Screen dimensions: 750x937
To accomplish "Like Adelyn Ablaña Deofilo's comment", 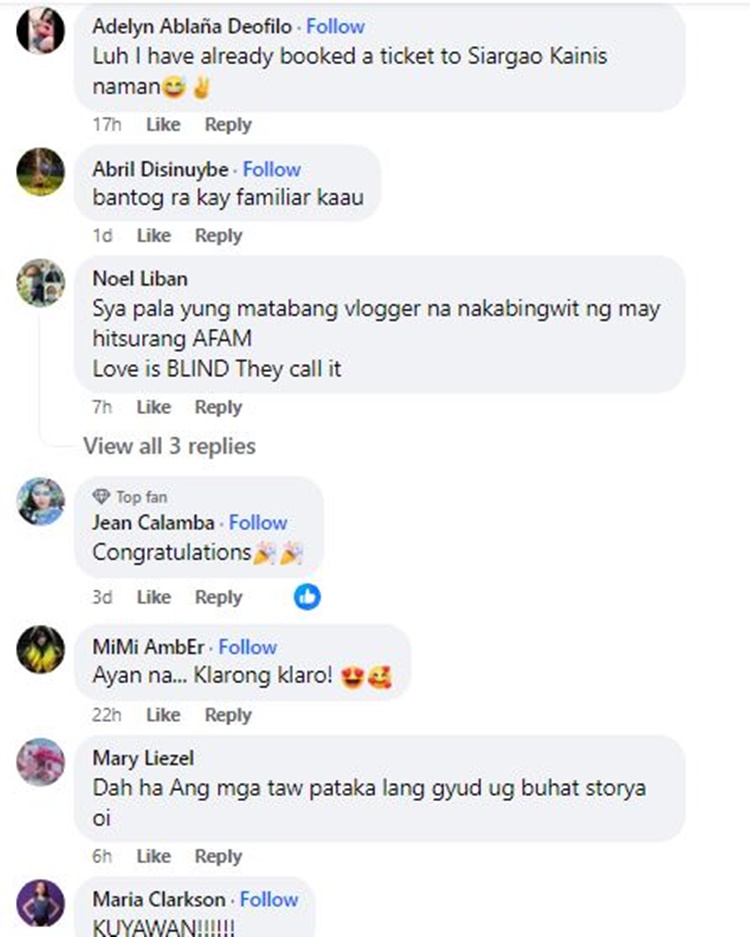I will 163,124.
